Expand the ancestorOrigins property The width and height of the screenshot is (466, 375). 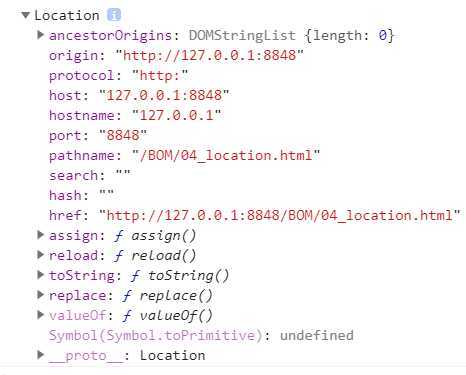coord(40,35)
